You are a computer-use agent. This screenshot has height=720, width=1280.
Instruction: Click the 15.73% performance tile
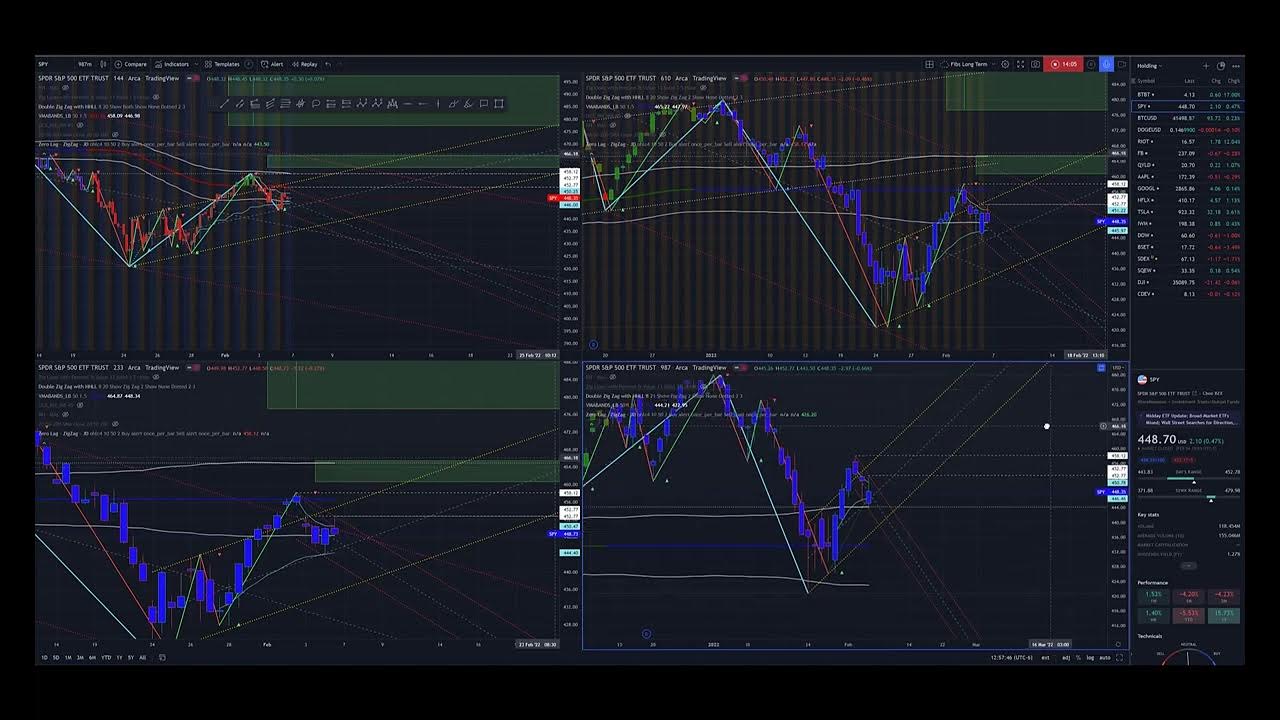pyautogui.click(x=1224, y=617)
